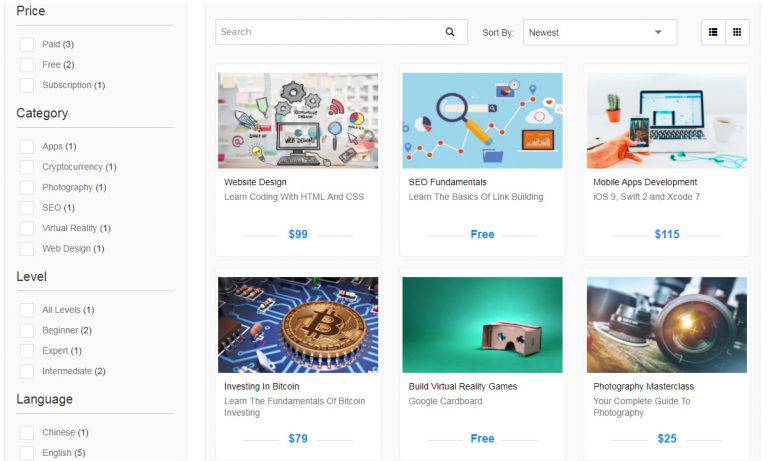Image resolution: width=768 pixels, height=461 pixels.
Task: Enable the Free price filter
Action: [x=27, y=65]
